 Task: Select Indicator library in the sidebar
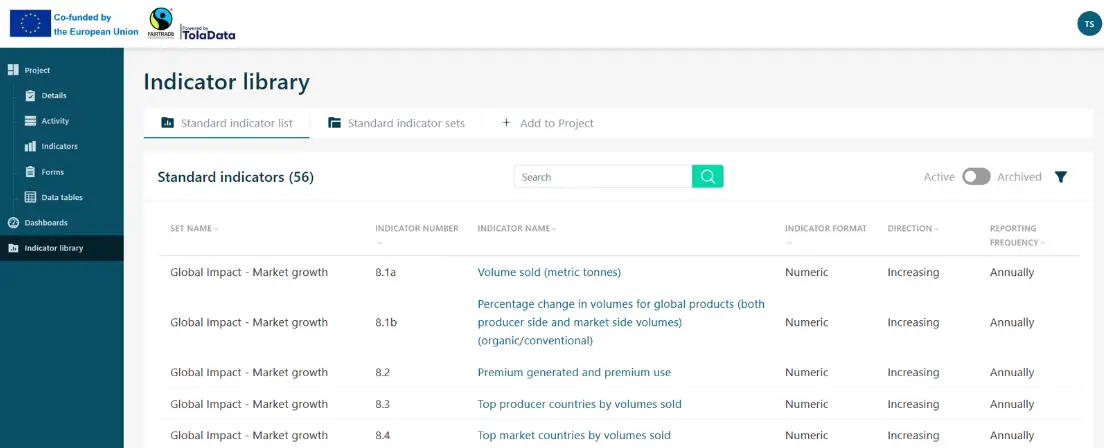click(54, 248)
